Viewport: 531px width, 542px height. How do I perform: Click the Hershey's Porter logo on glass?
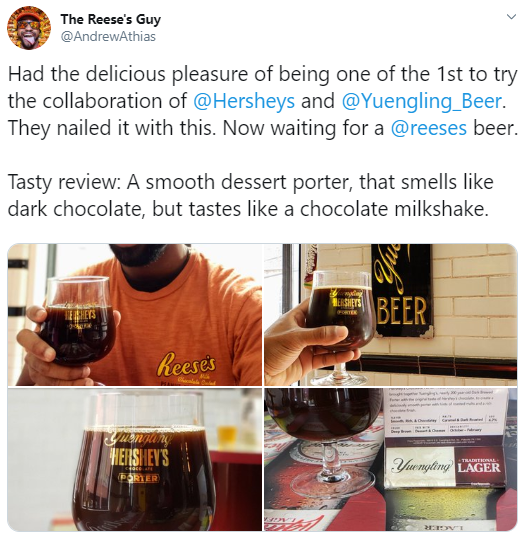tap(140, 456)
